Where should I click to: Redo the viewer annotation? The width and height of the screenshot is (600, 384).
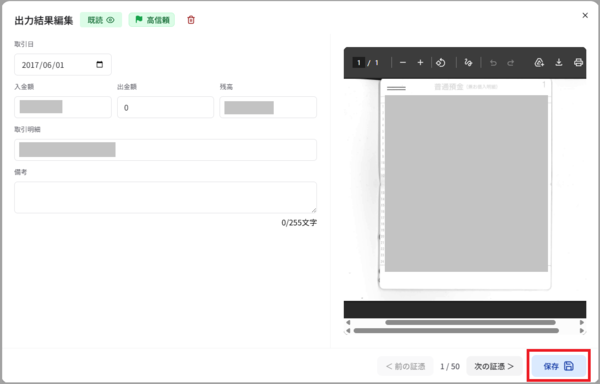click(x=510, y=63)
